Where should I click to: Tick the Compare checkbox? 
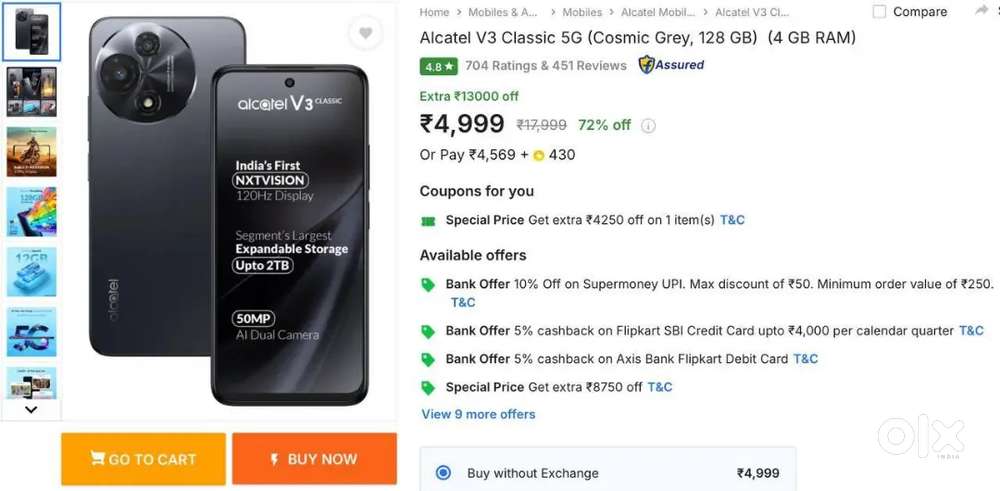pos(879,12)
